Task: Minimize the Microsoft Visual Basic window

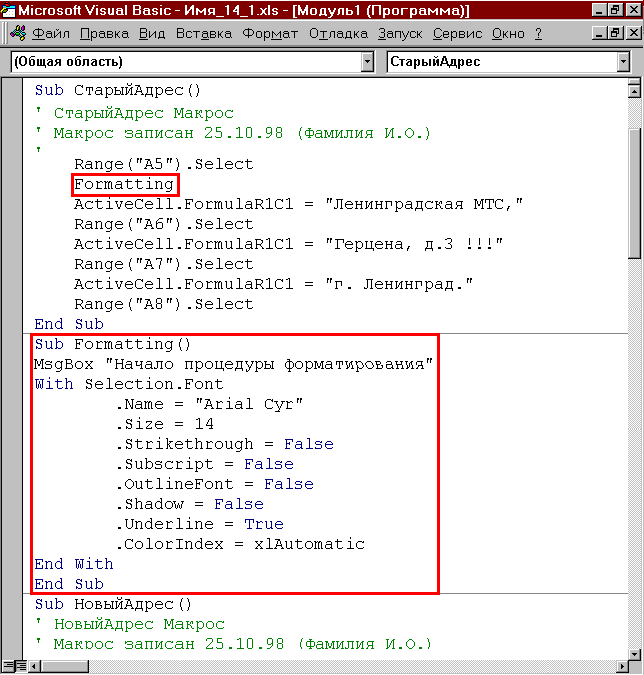Action: tap(598, 10)
